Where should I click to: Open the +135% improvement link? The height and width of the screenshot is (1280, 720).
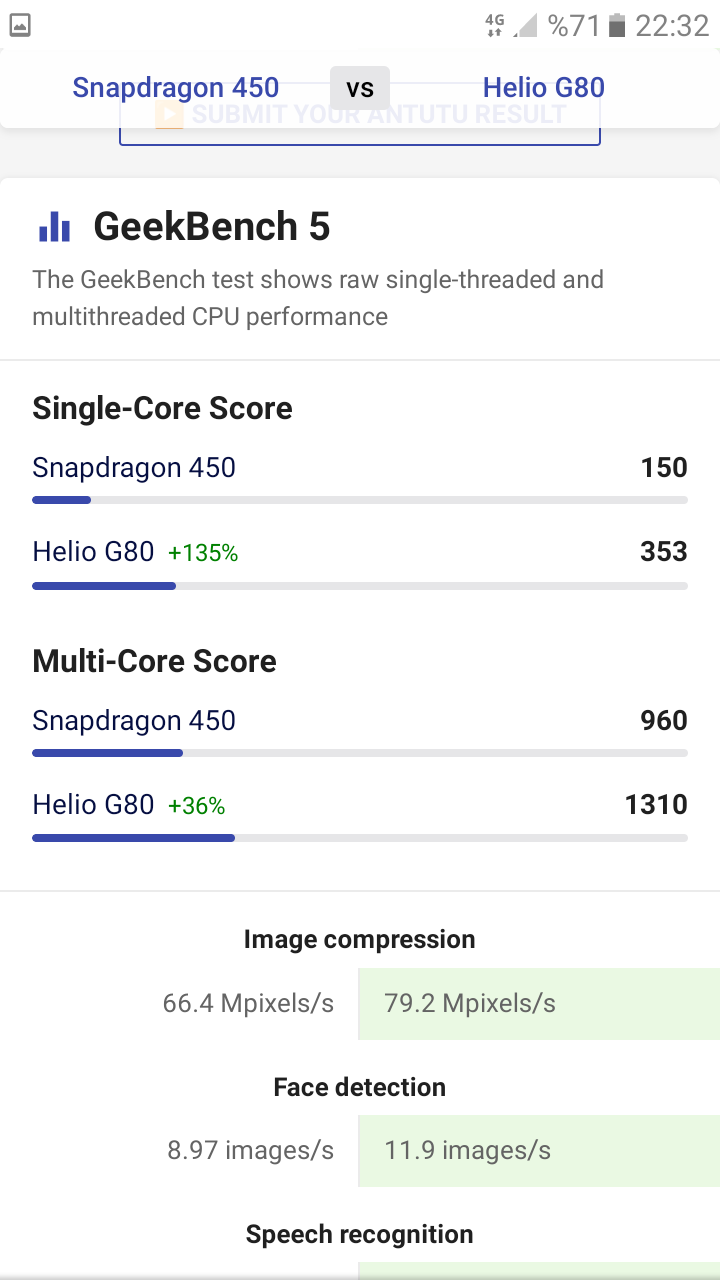pos(203,552)
